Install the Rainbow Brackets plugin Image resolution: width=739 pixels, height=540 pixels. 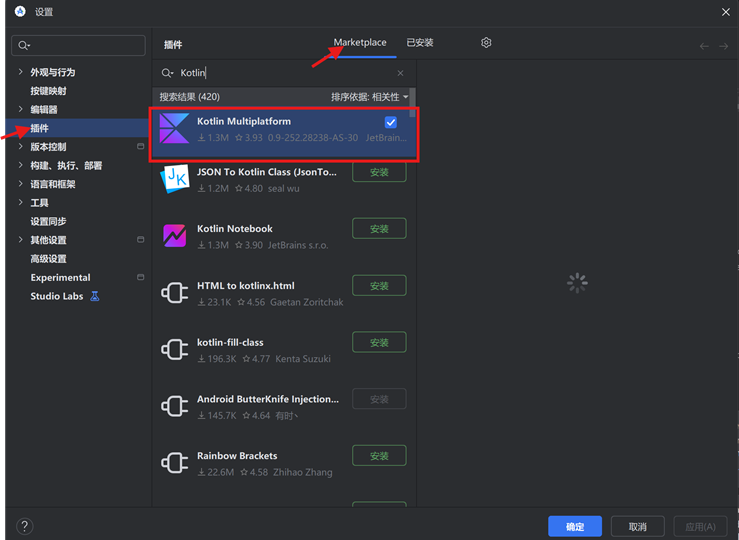(379, 456)
